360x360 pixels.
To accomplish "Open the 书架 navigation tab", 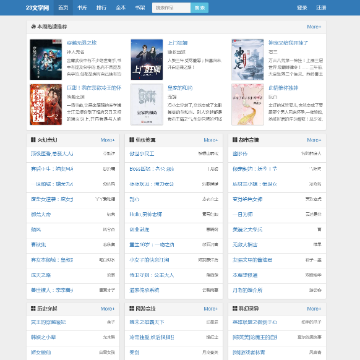I will (140, 8).
